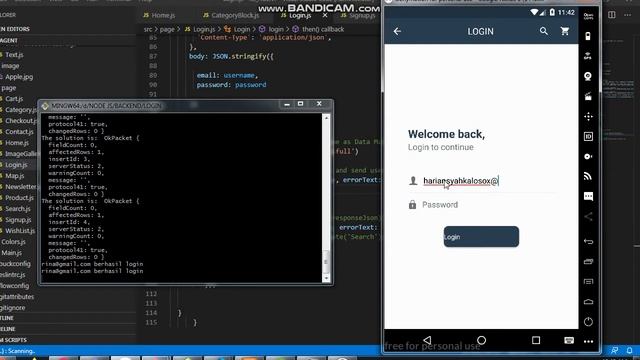Click the email input field

483,181
